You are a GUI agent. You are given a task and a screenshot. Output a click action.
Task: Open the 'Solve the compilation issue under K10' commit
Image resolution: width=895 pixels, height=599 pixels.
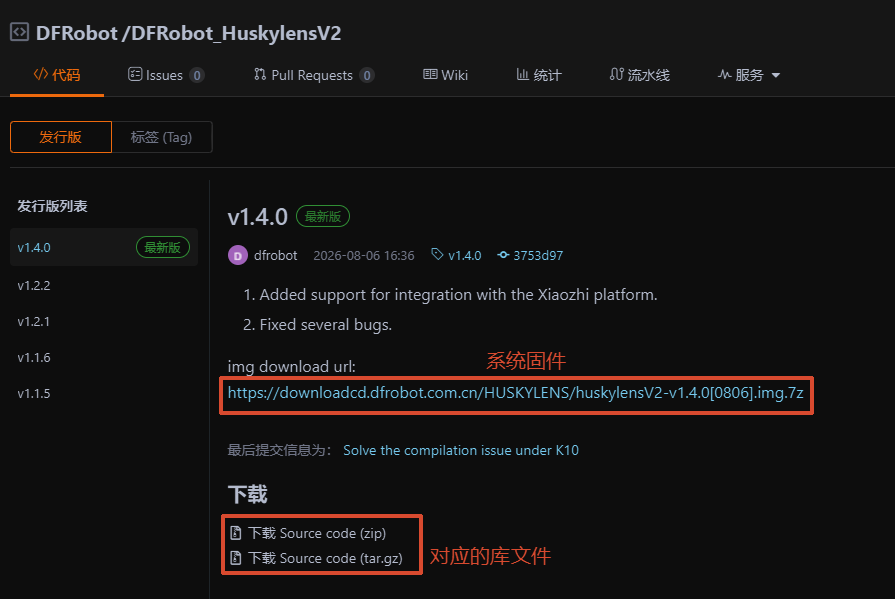click(x=461, y=450)
